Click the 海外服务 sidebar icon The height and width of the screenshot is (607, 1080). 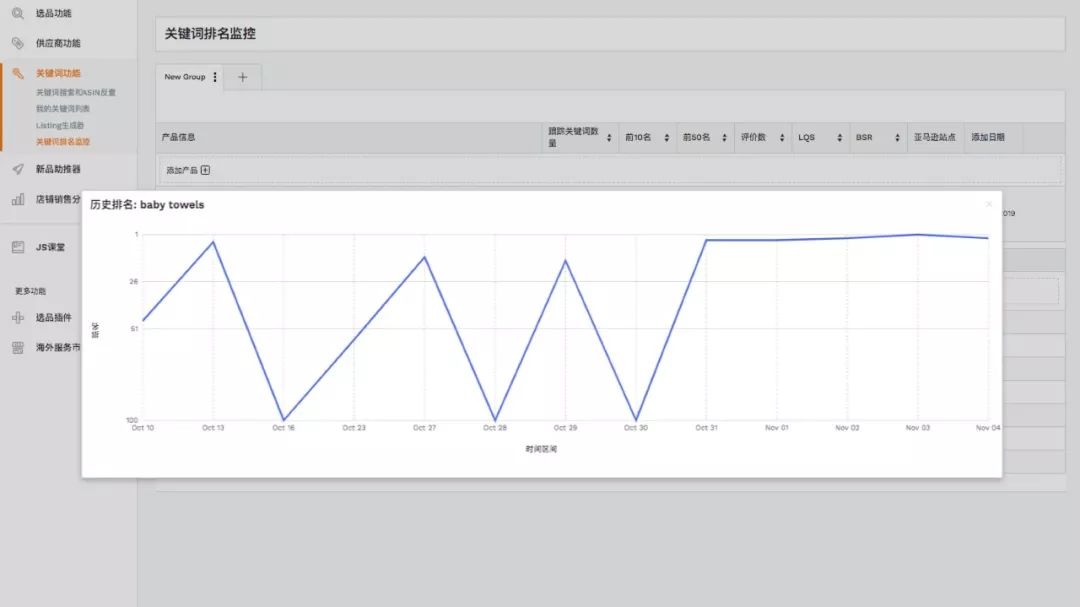click(17, 348)
